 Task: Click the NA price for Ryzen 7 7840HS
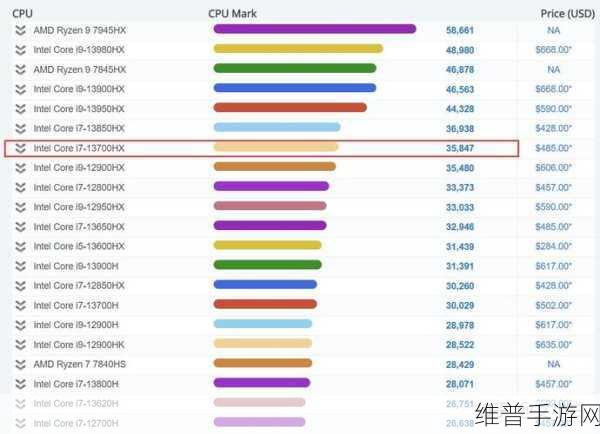553,364
